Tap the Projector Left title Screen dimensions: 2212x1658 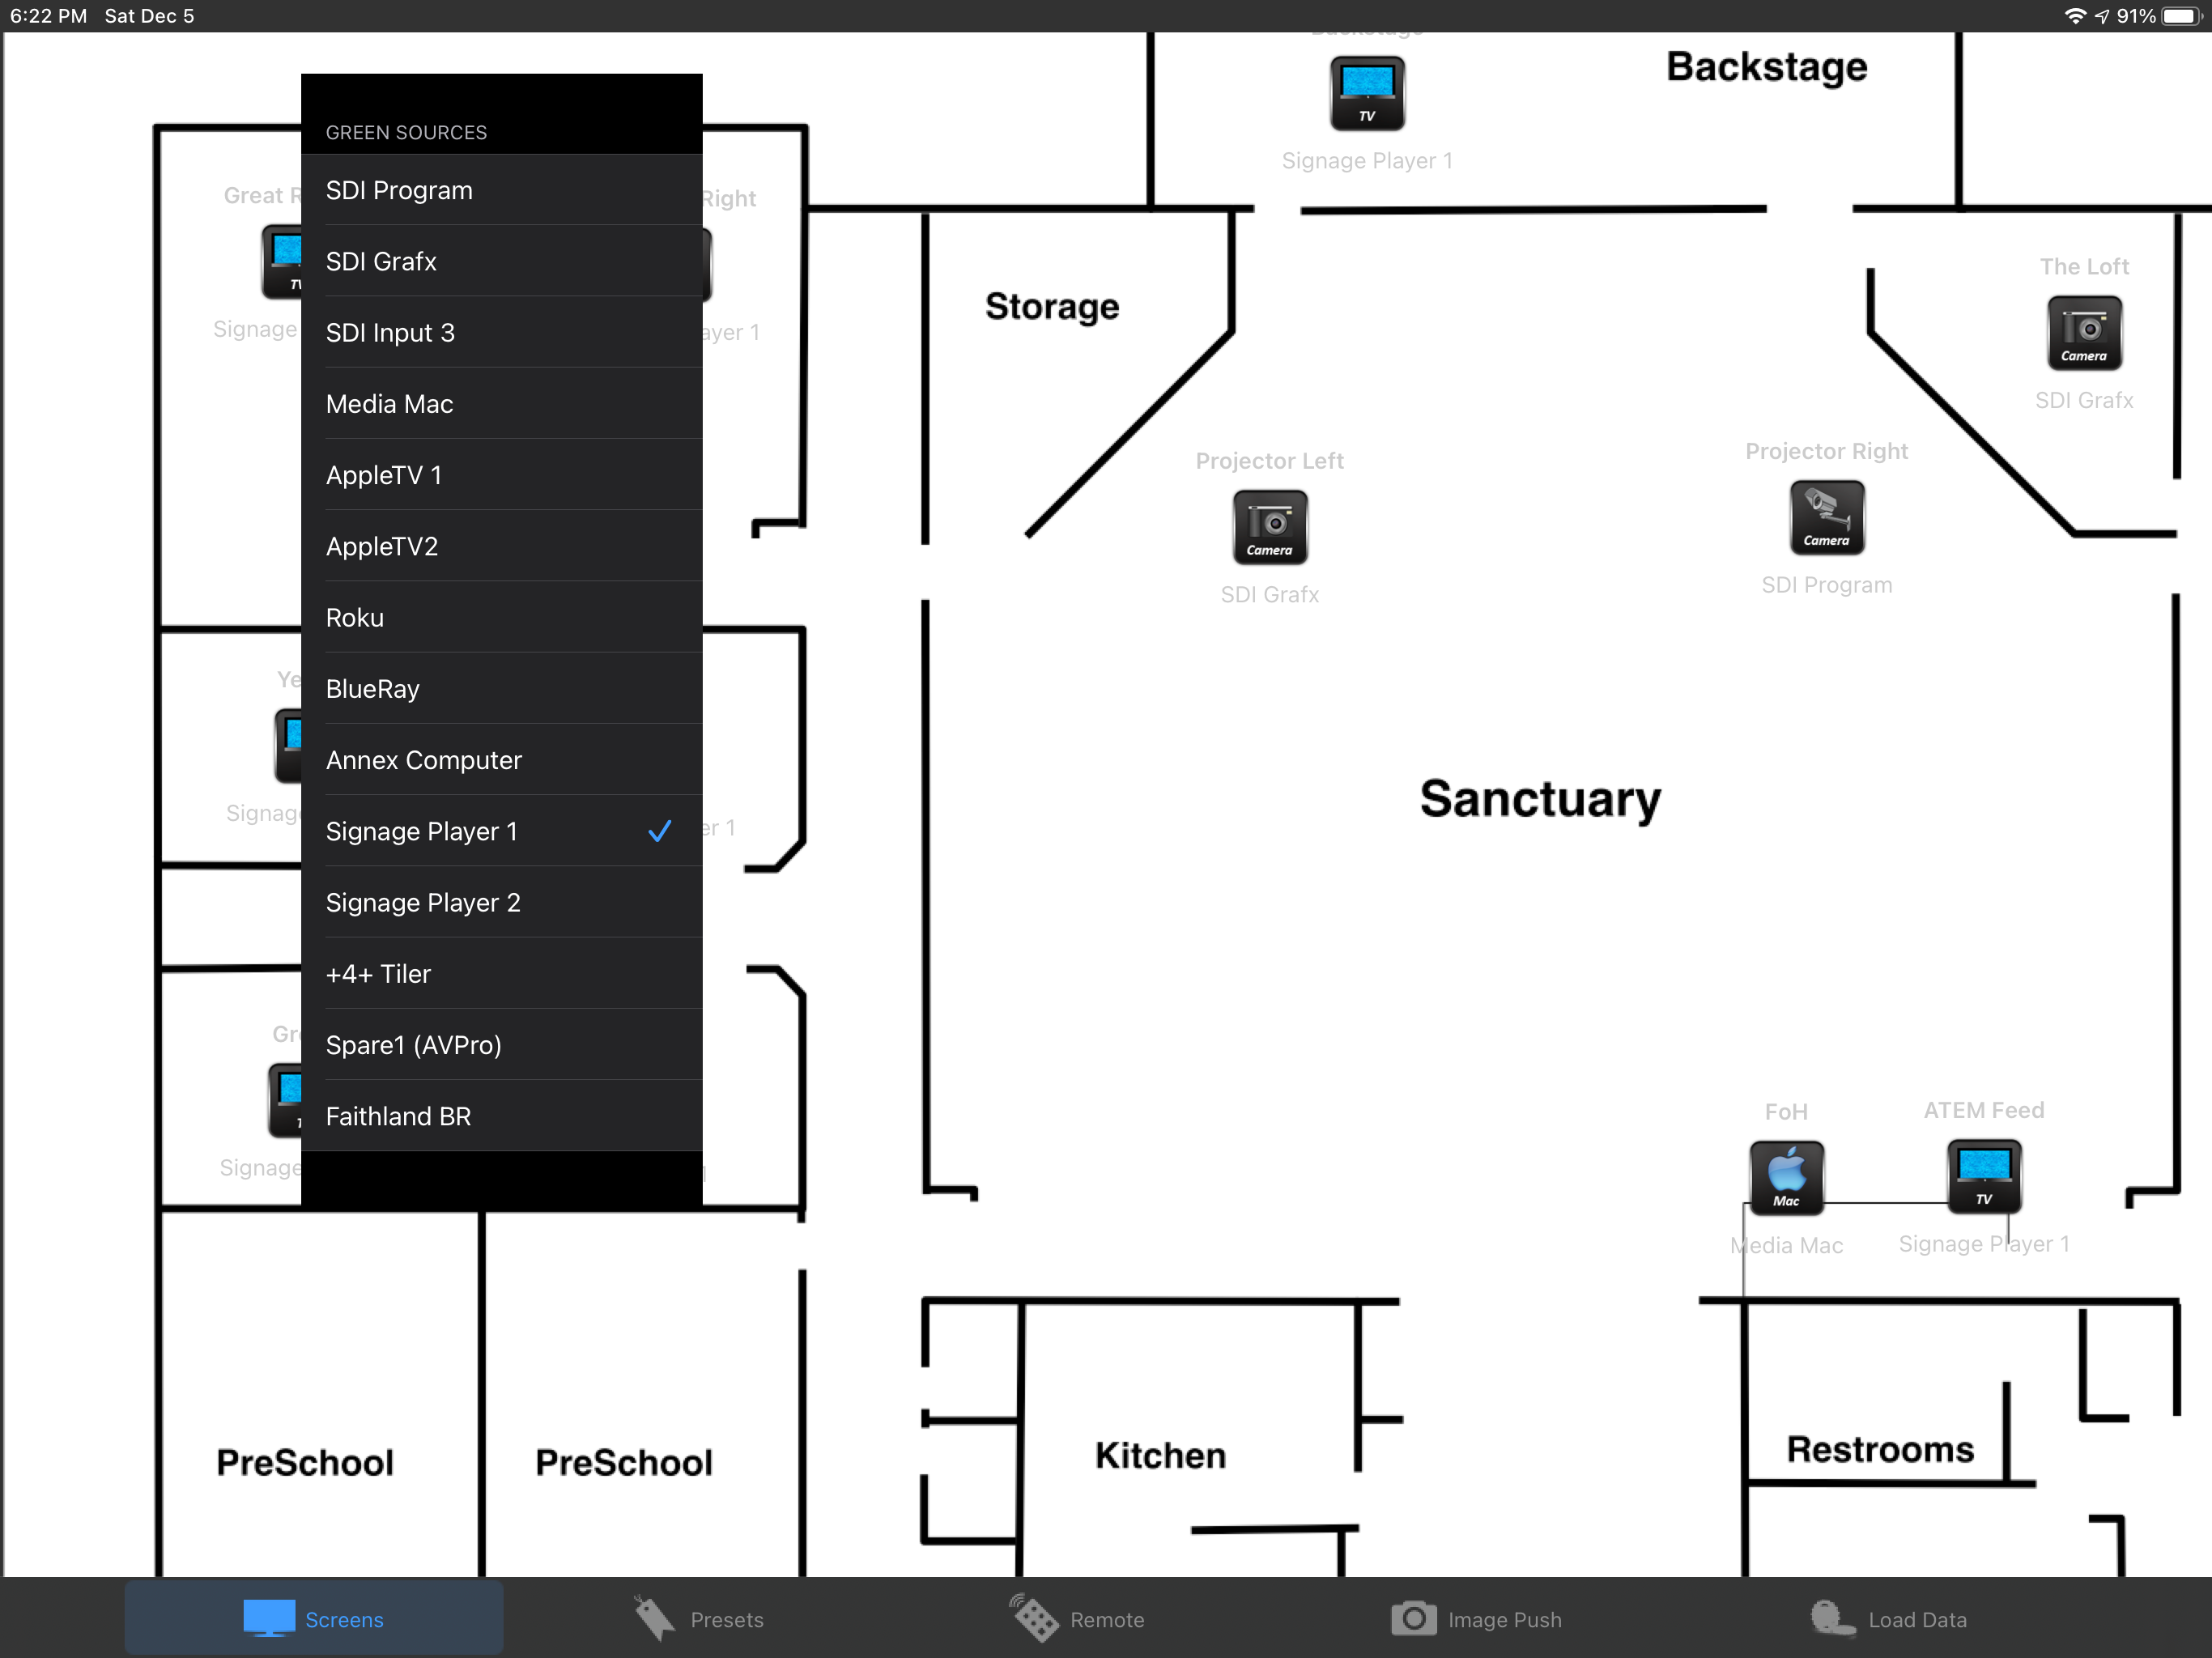1269,461
